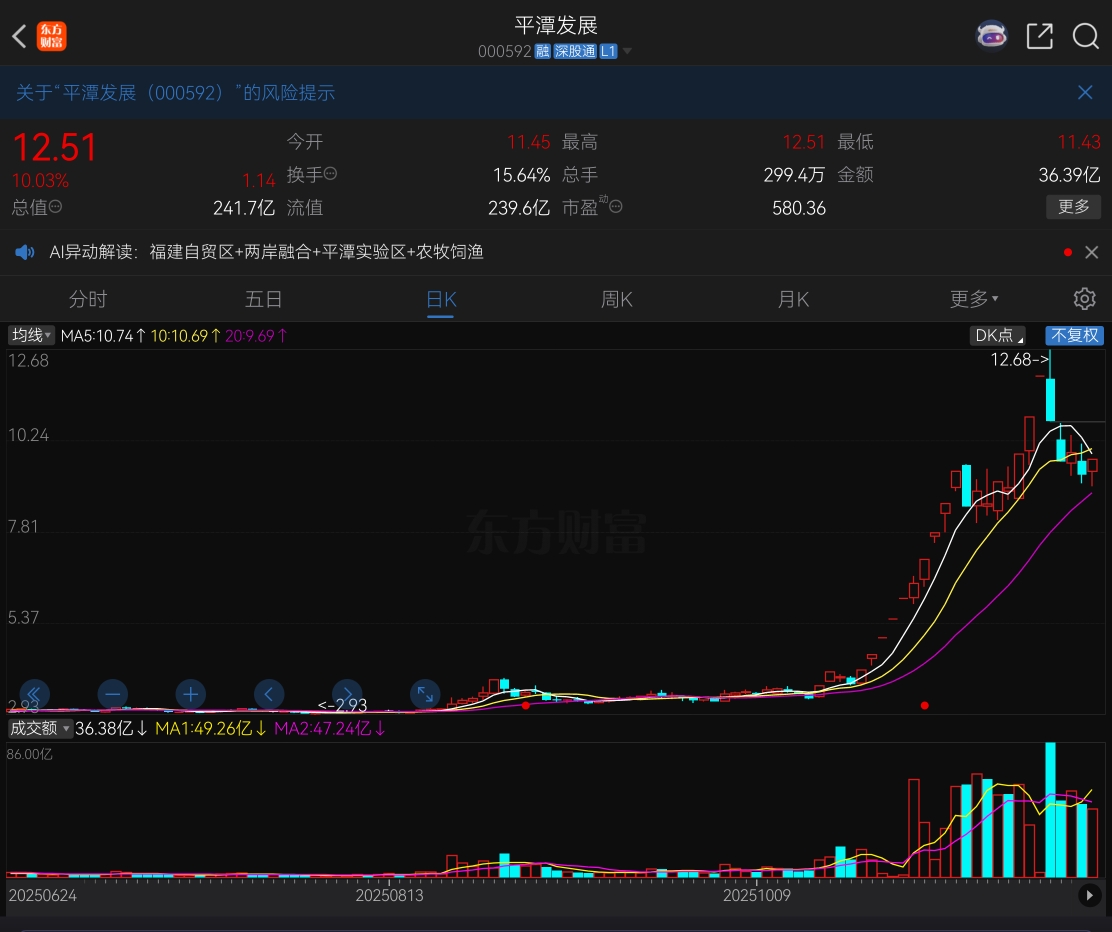Open the 东方财富 orange logo icon
Viewport: 1112px width, 932px height.
point(52,36)
